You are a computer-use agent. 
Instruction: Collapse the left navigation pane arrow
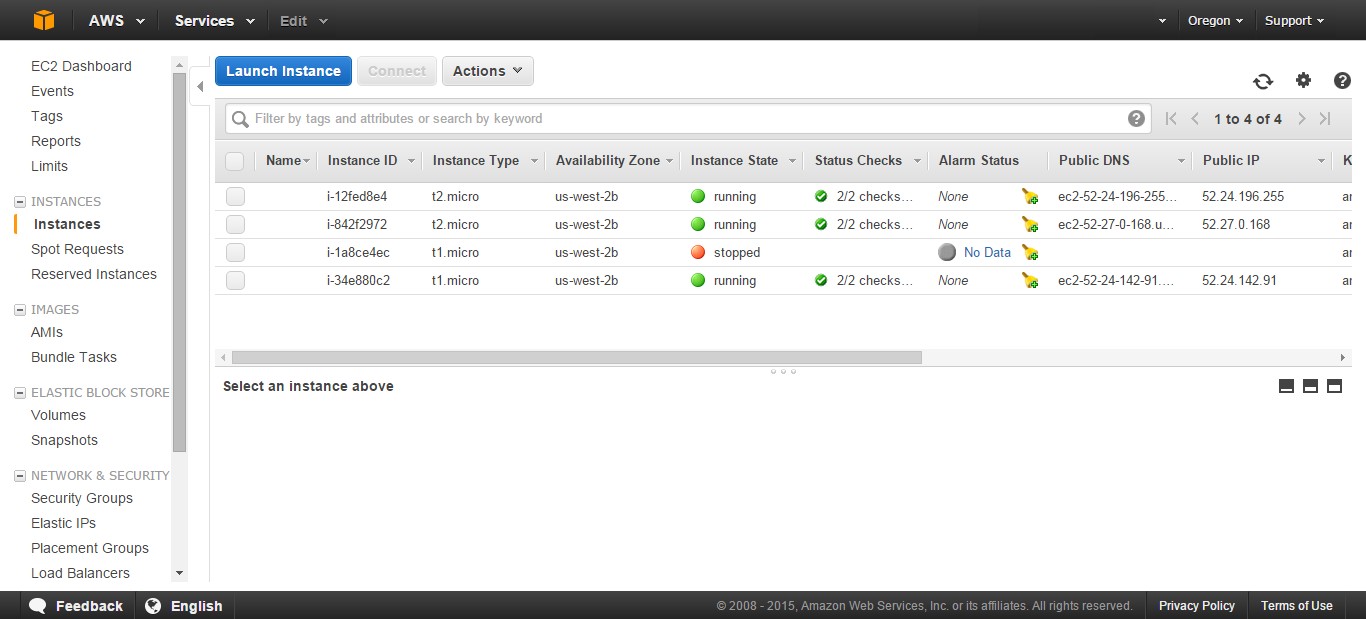(200, 87)
